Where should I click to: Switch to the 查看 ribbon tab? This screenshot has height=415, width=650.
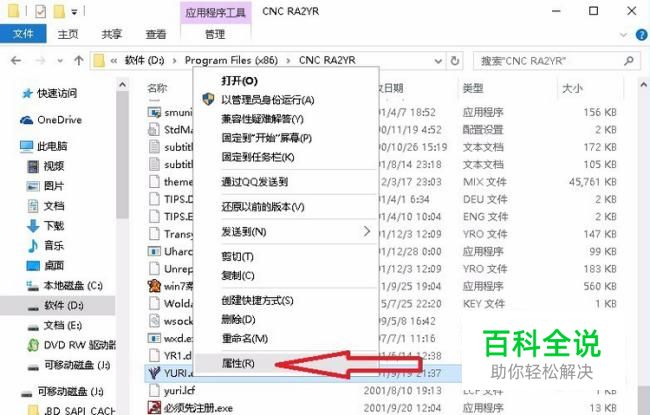point(156,34)
